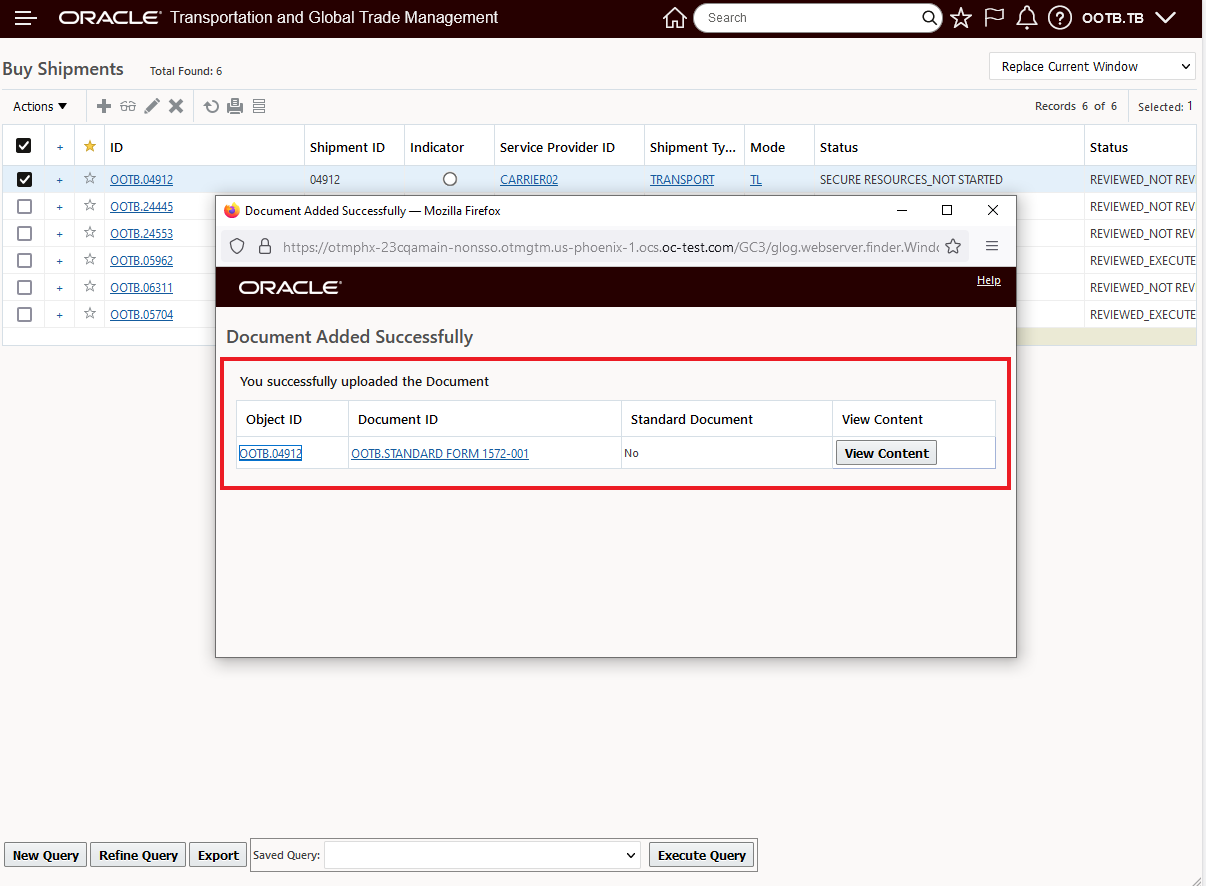1206x886 pixels.
Task: Click favorite star for OOTB.24445 row
Action: coord(90,206)
